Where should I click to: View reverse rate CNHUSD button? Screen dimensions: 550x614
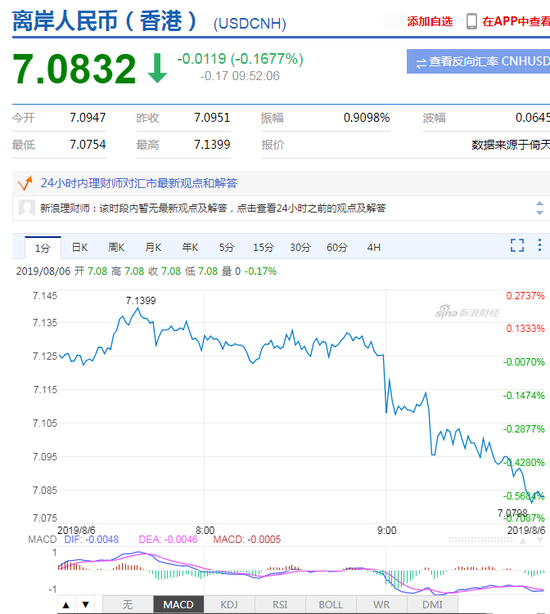point(478,61)
